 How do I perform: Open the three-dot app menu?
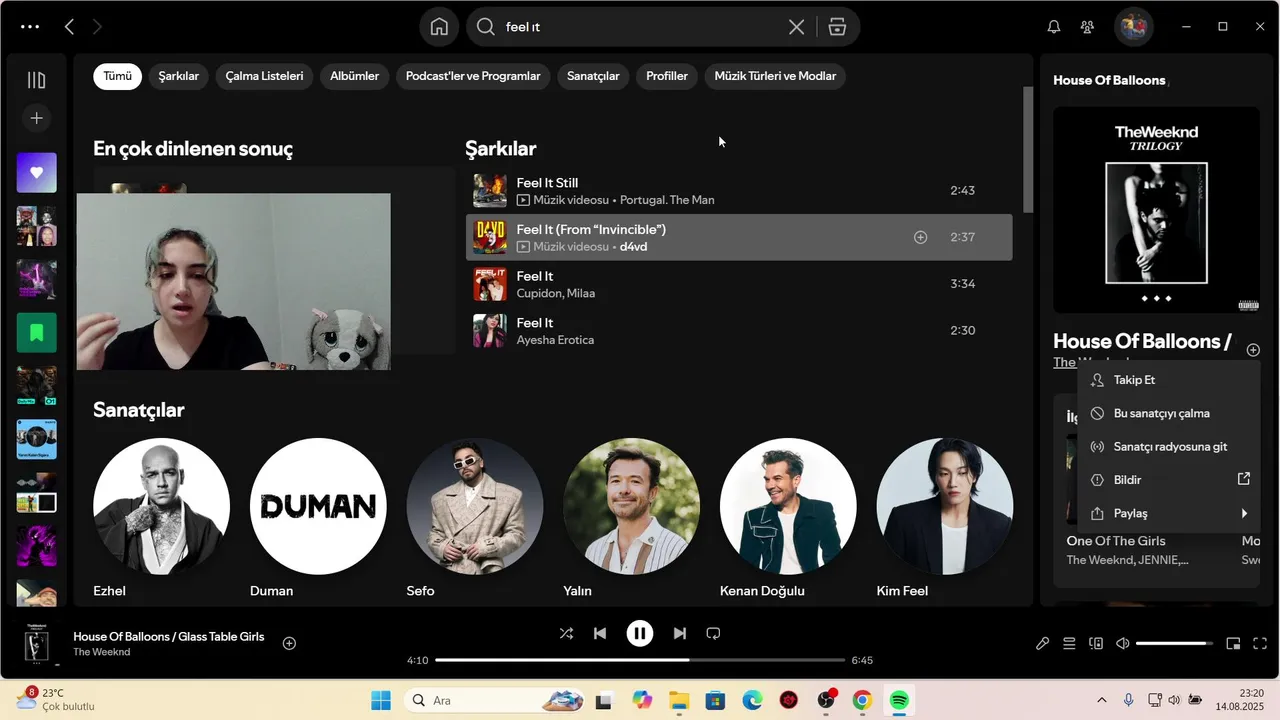pyautogui.click(x=30, y=27)
